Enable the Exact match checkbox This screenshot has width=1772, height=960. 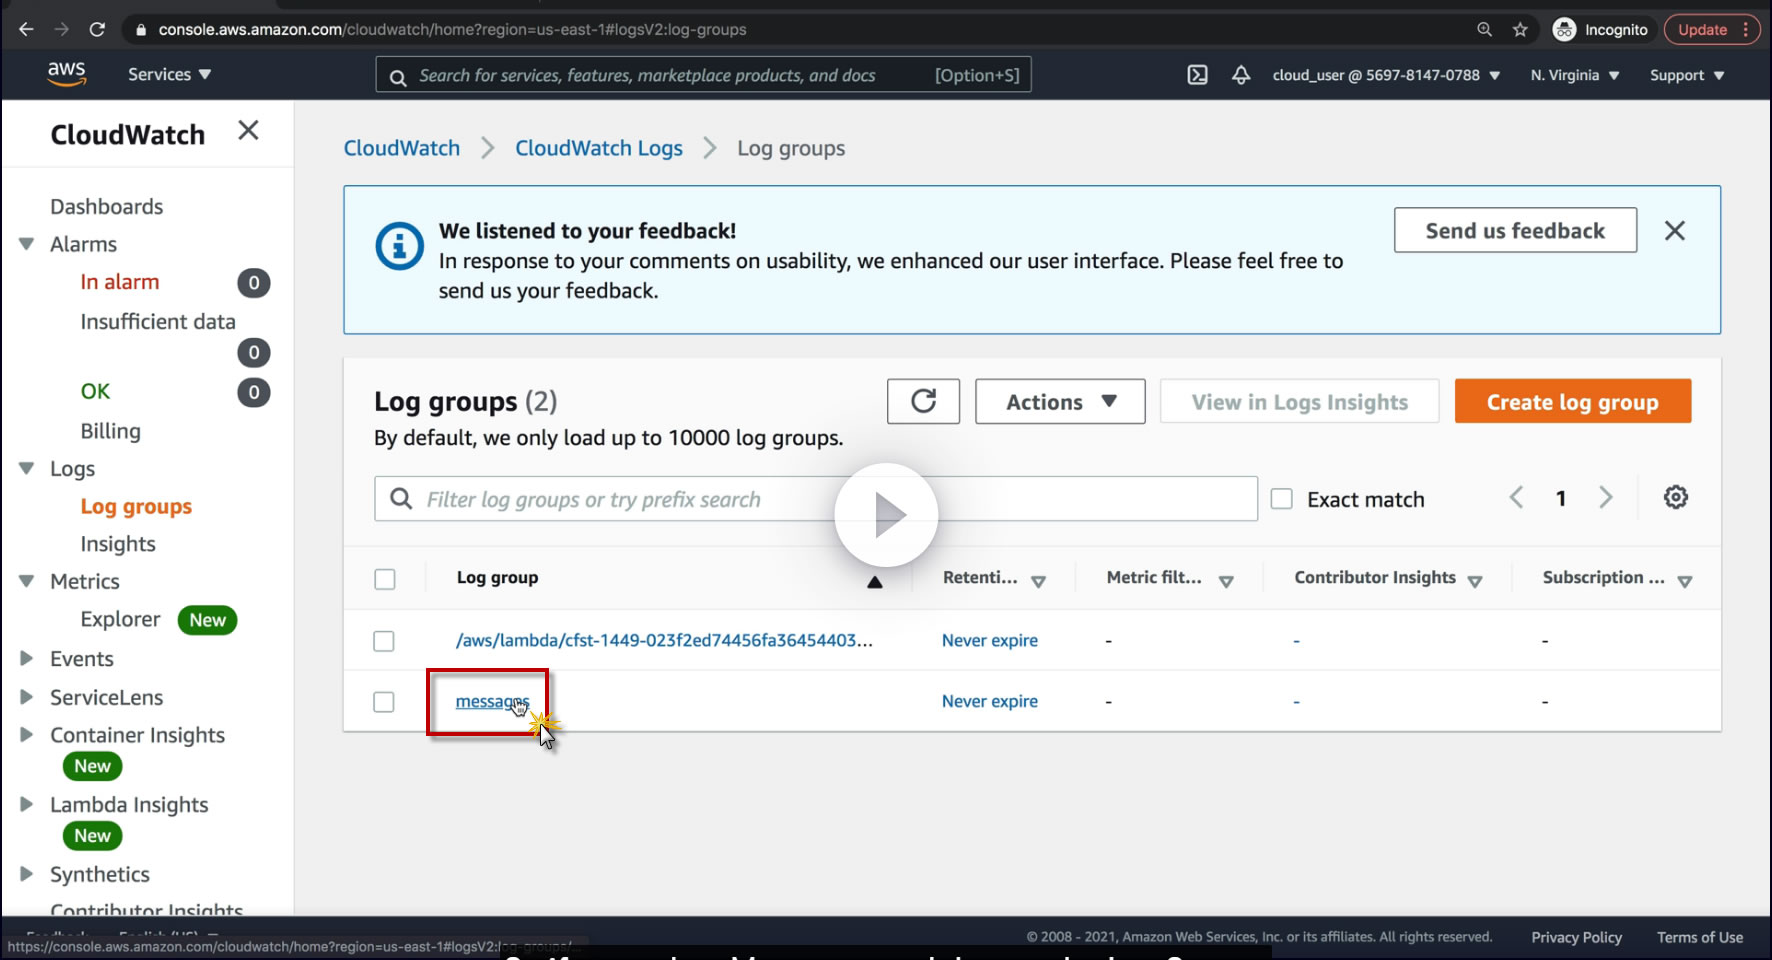point(1282,499)
